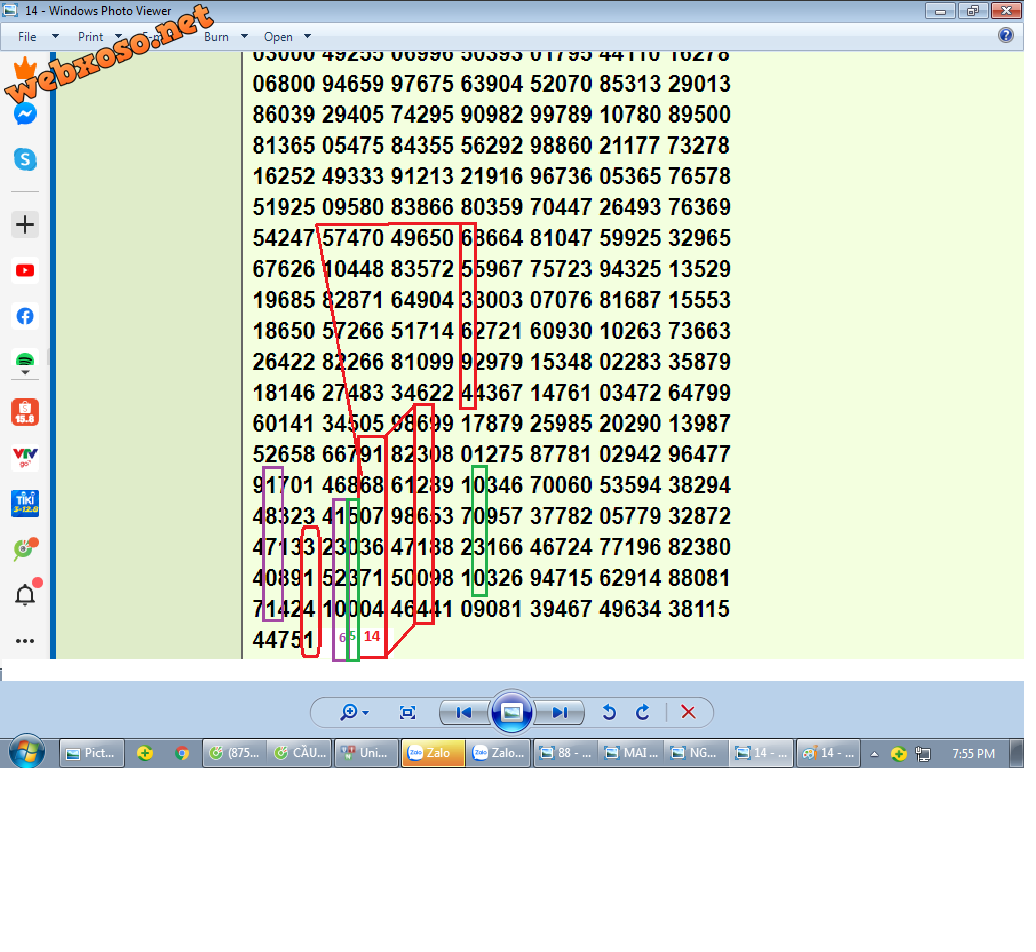Delete the photo with red X
The width and height of the screenshot is (1036, 952).
coord(688,712)
